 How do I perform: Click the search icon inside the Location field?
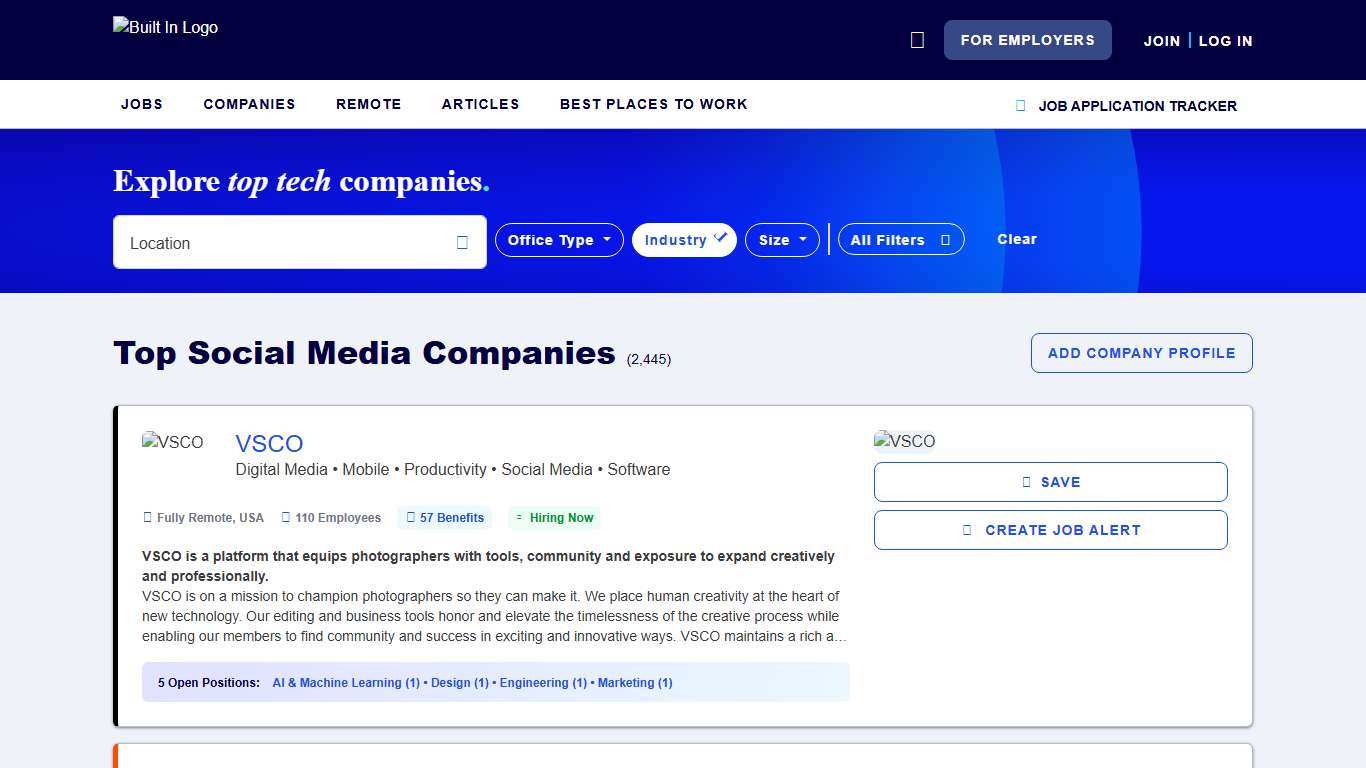(x=462, y=242)
